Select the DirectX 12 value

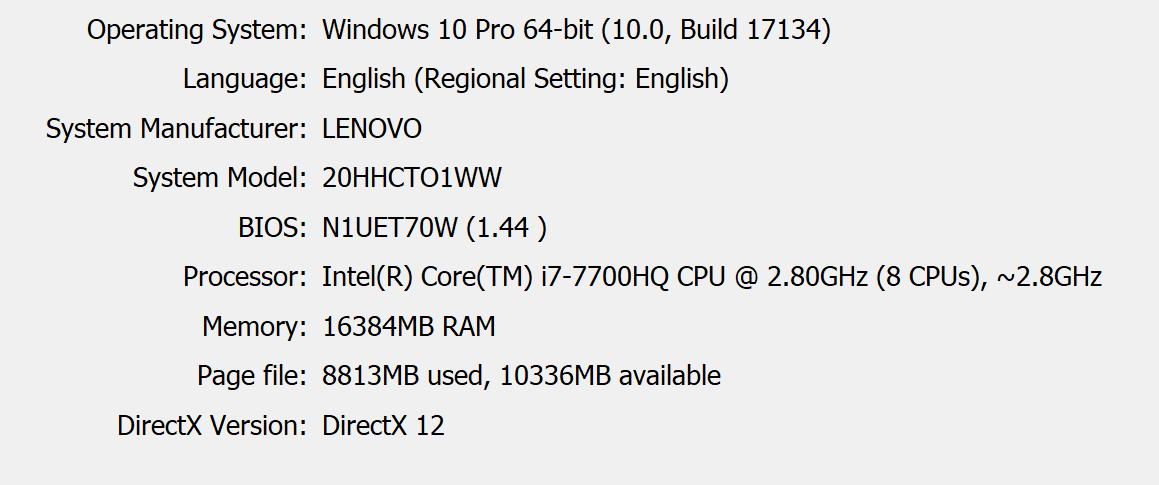(383, 426)
